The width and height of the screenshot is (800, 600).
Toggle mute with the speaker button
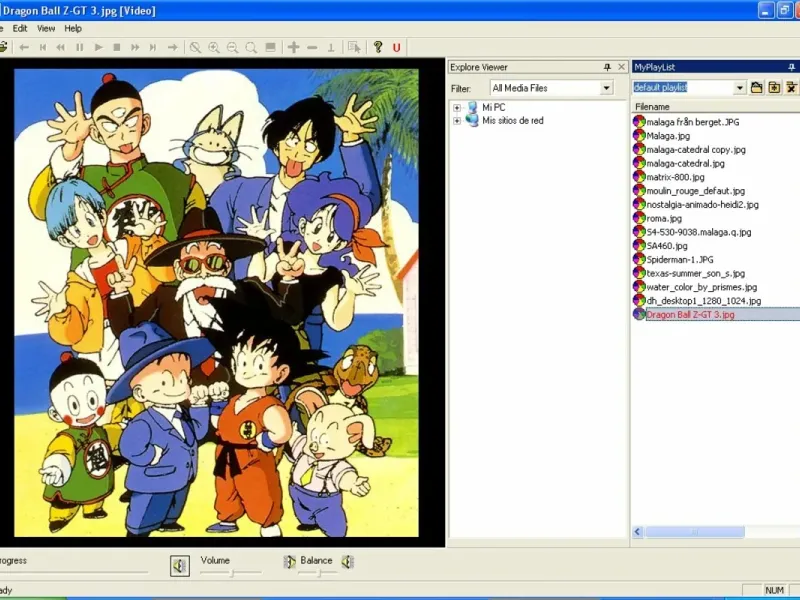tap(180, 566)
